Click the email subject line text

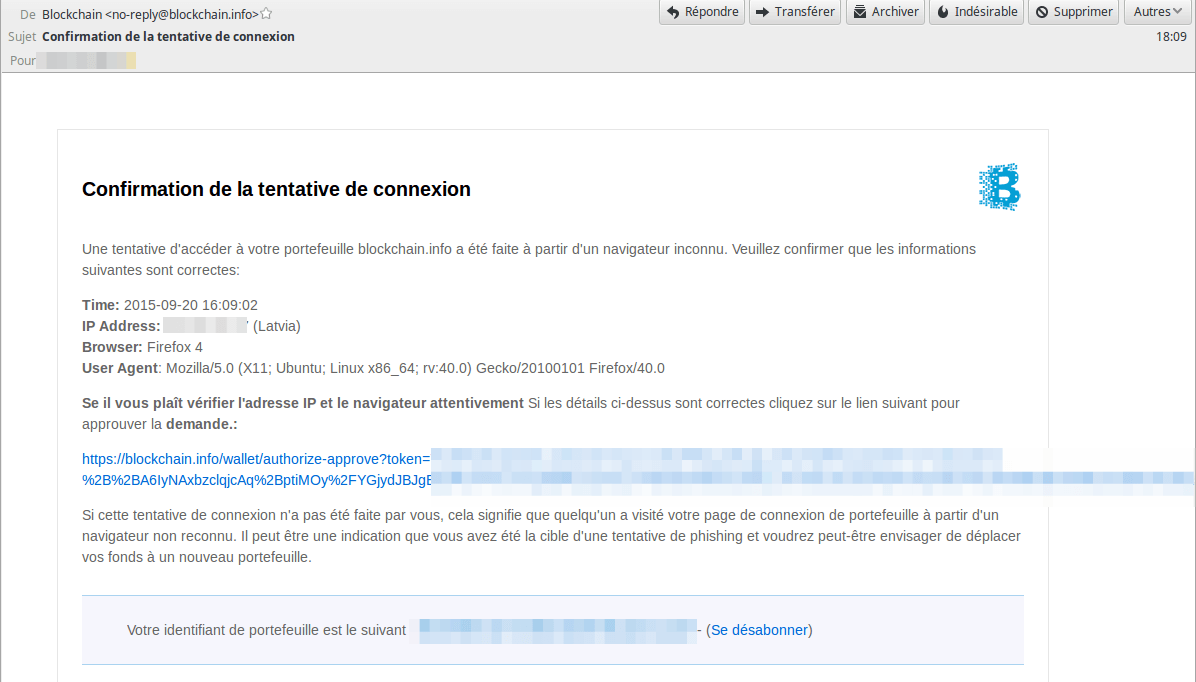169,37
